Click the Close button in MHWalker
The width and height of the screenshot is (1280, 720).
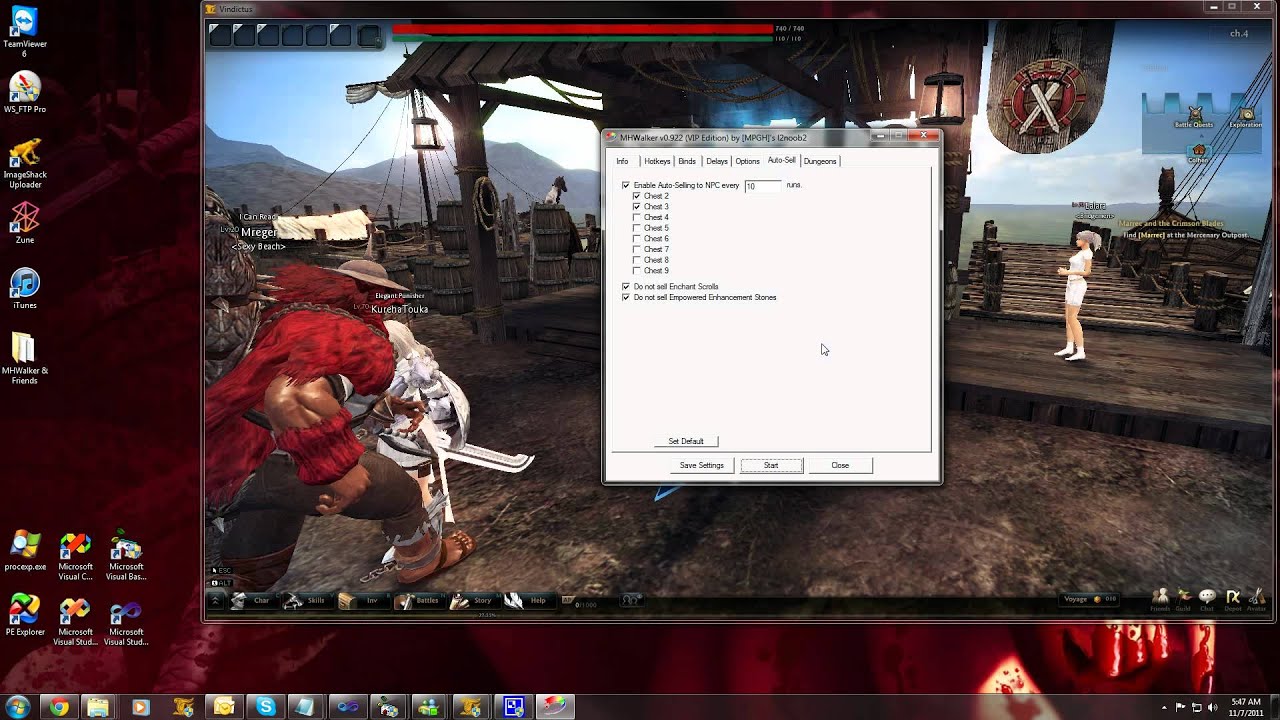pos(840,465)
